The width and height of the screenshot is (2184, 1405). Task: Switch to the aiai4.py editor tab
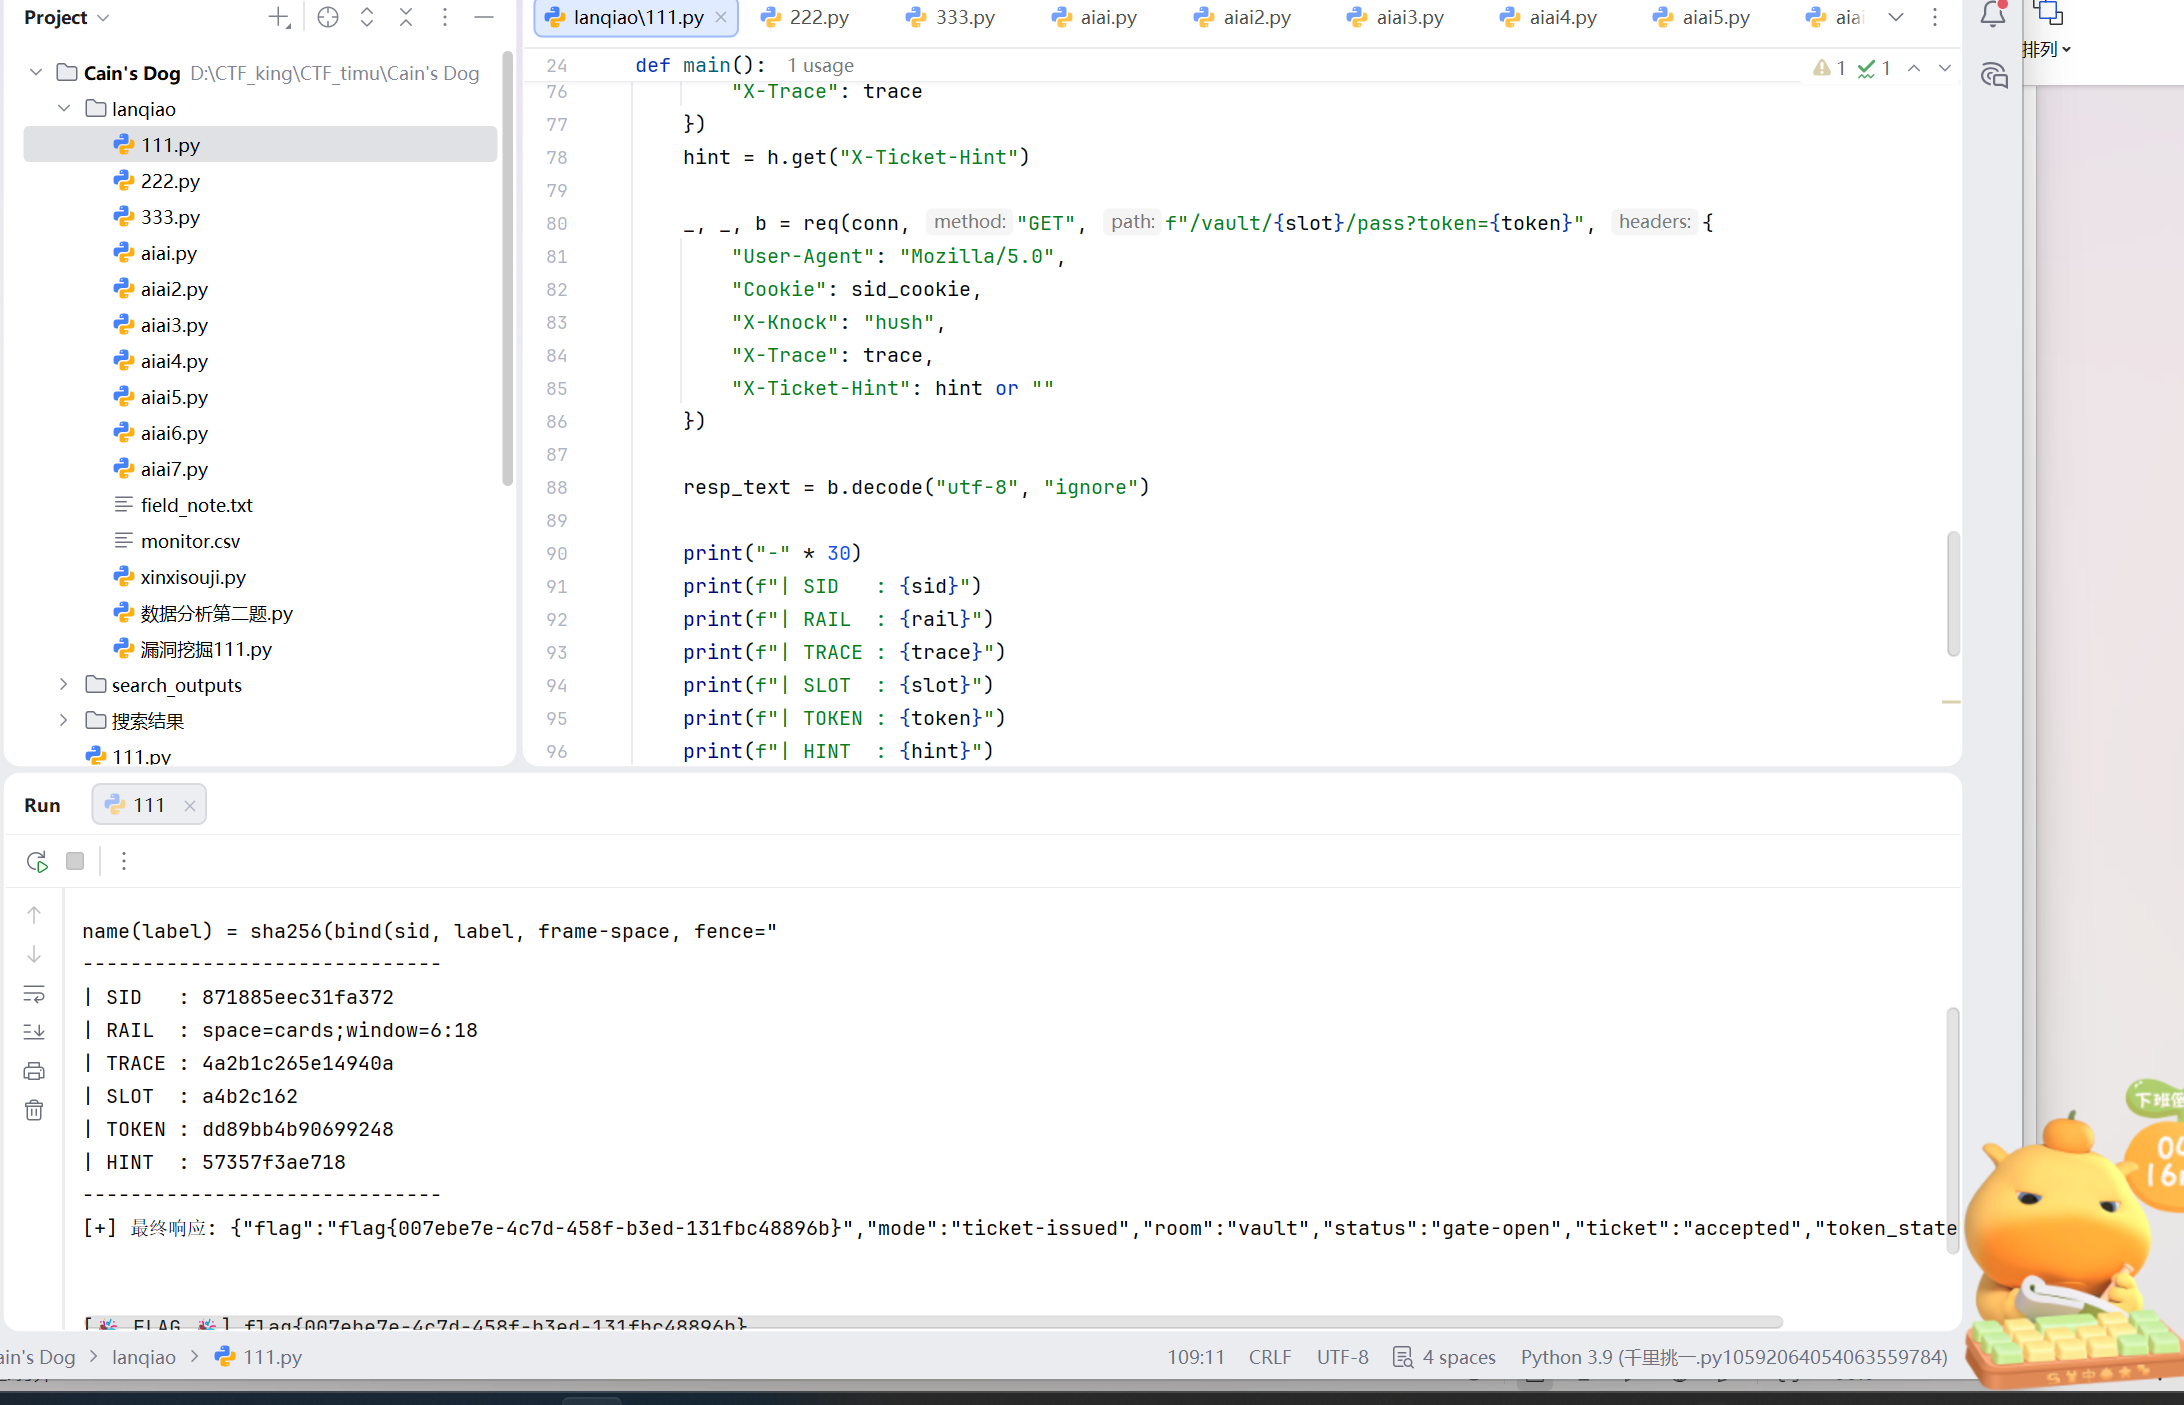1549,17
